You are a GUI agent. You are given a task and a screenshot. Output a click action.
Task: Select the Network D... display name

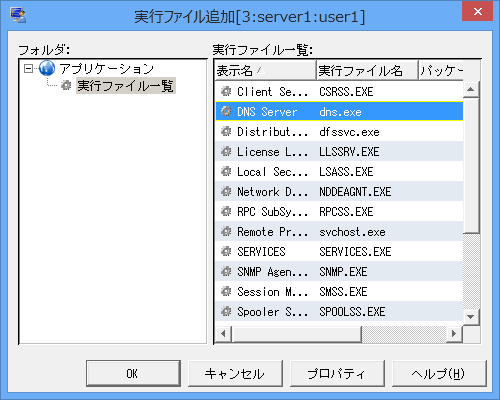tap(272, 191)
